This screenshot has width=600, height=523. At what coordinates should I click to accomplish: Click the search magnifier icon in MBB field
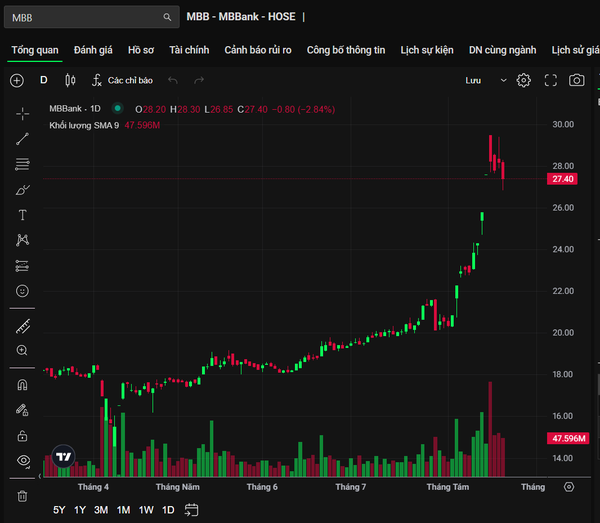pyautogui.click(x=167, y=17)
